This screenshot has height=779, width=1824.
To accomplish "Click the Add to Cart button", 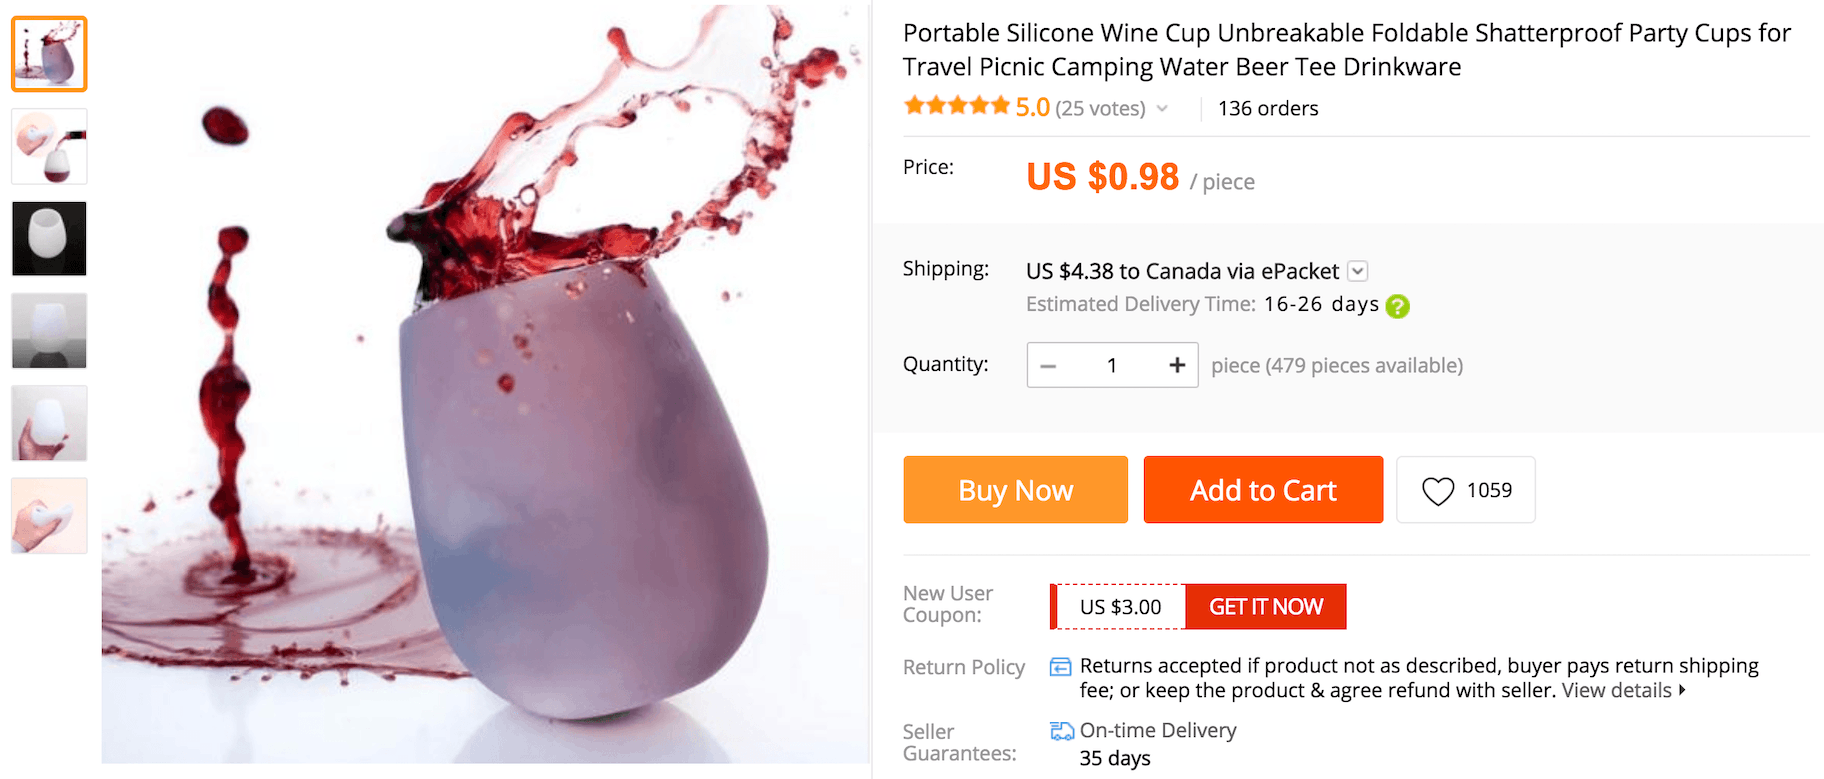I will click(x=1262, y=490).
